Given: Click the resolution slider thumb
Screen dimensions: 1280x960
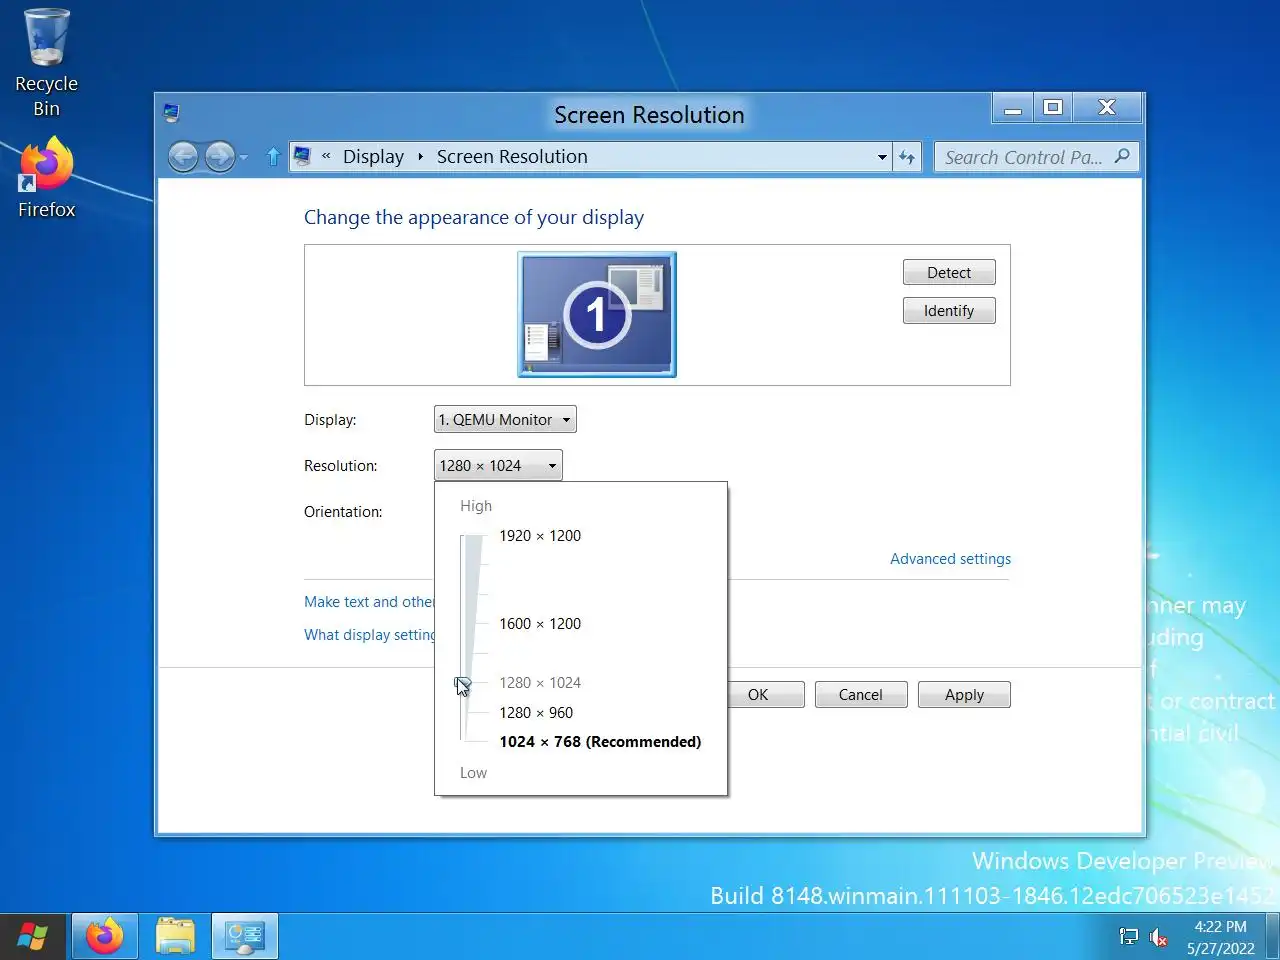Looking at the screenshot, I should [462, 684].
